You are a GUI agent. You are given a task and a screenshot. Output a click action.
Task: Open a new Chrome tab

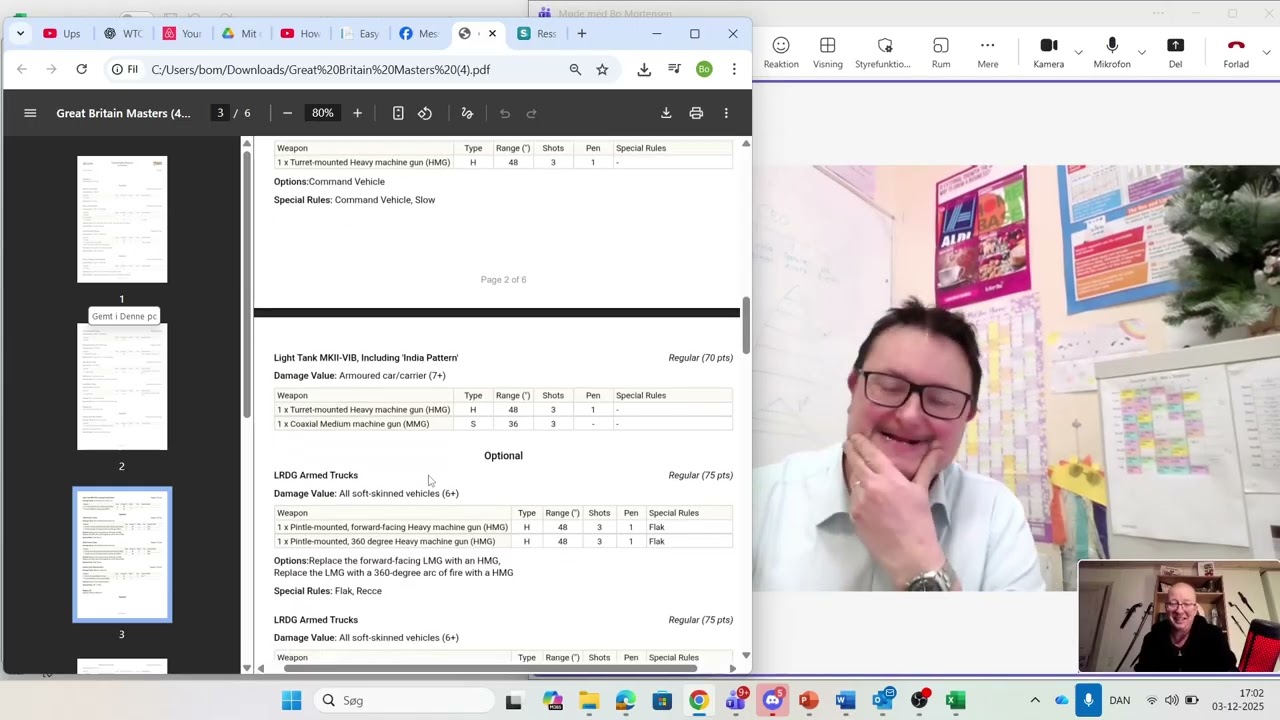582,33
